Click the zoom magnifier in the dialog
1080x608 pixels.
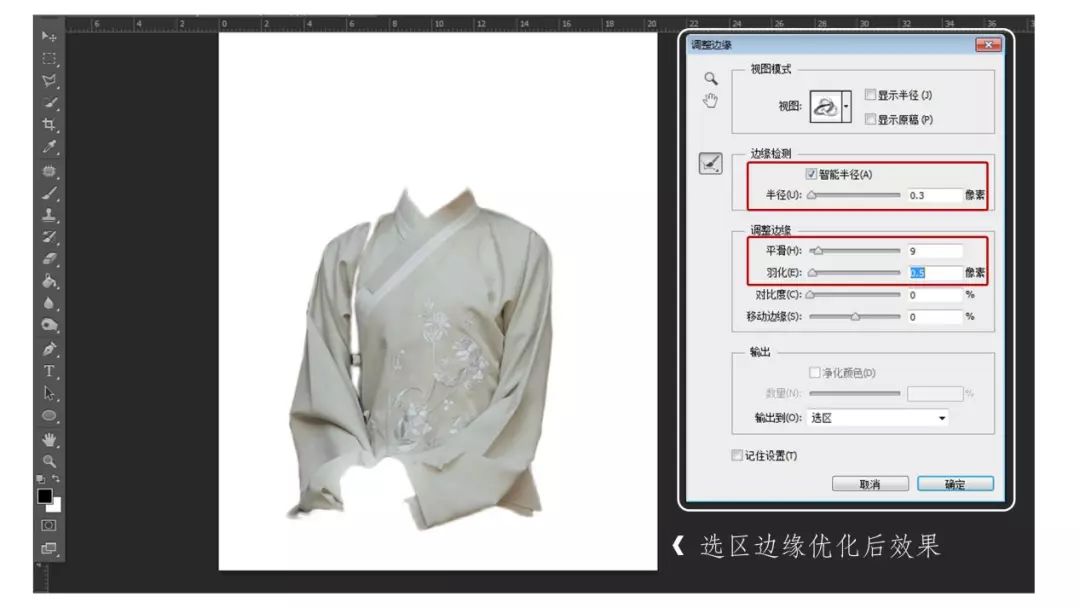[711, 78]
